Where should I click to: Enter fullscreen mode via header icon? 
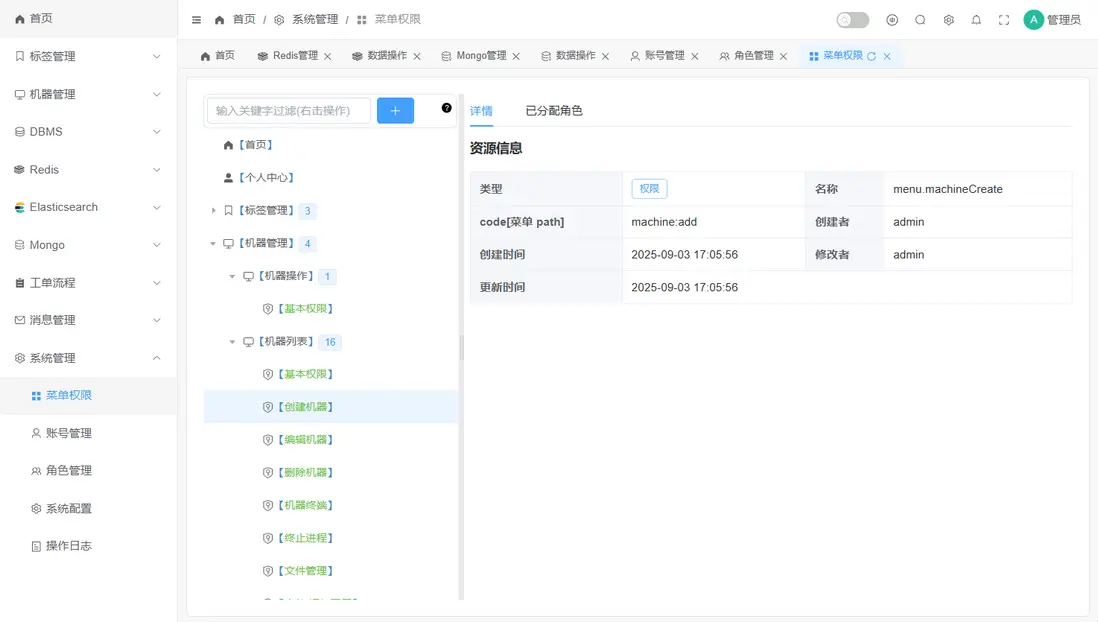1004,20
